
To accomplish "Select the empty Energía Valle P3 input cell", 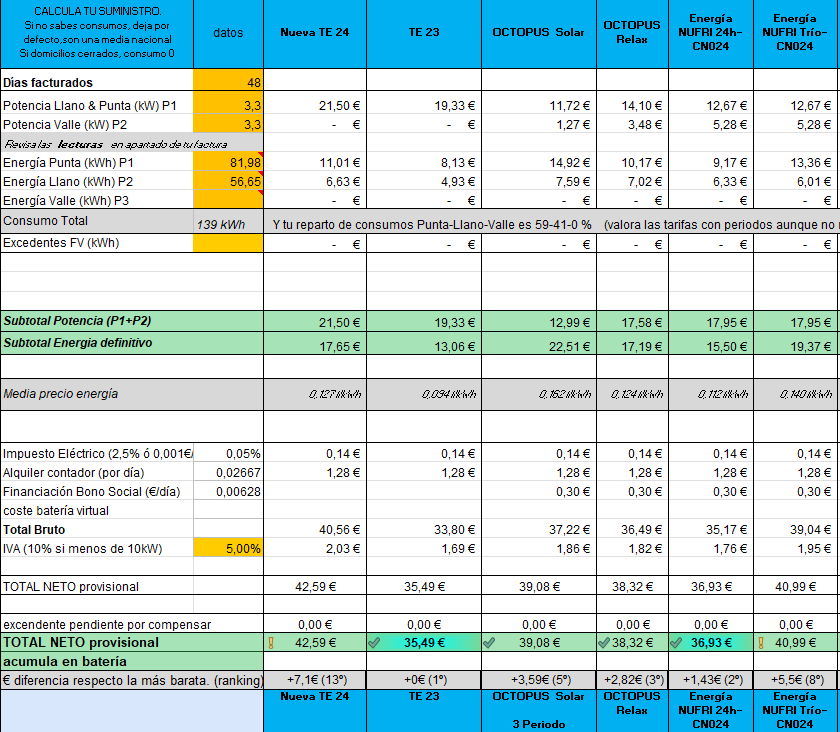I will (x=228, y=199).
